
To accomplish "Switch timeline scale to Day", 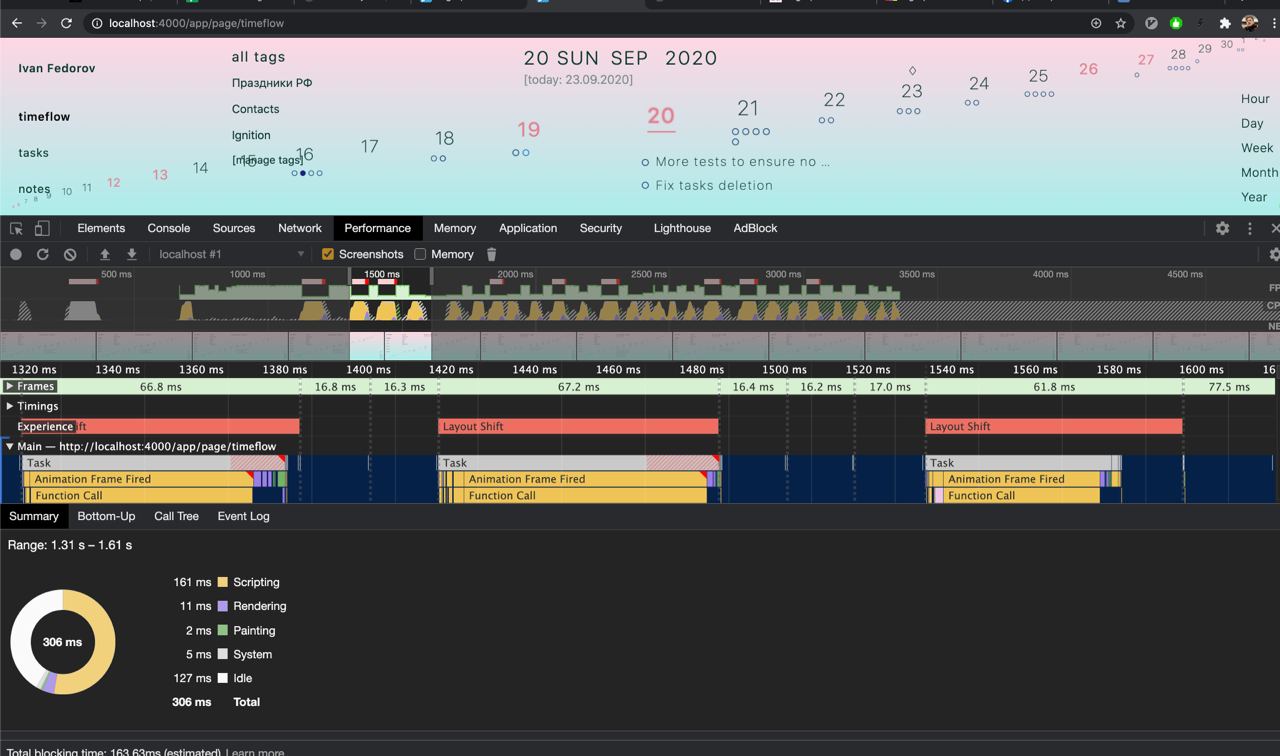I will (x=1252, y=124).
